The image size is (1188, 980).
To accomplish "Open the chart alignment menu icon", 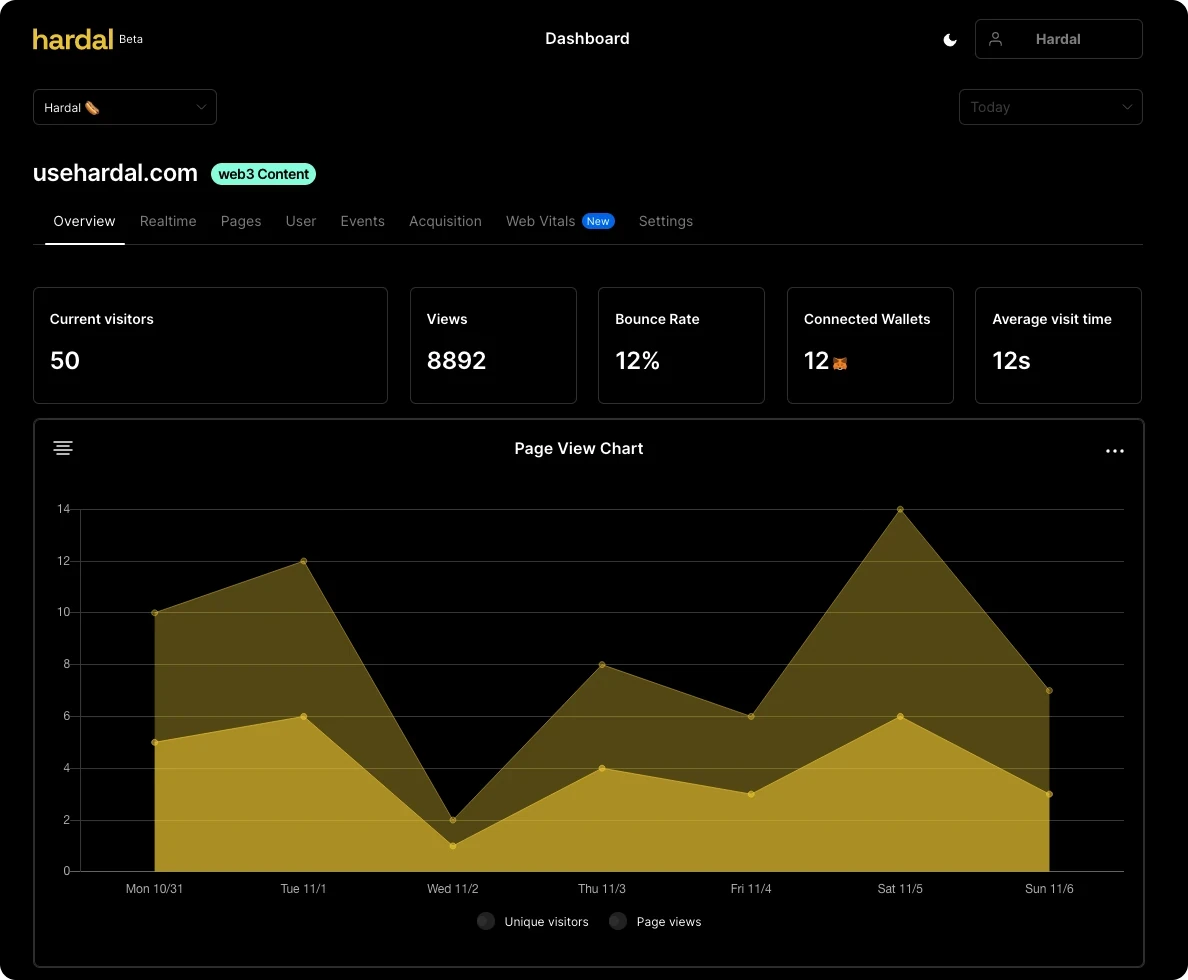I will coord(63,448).
